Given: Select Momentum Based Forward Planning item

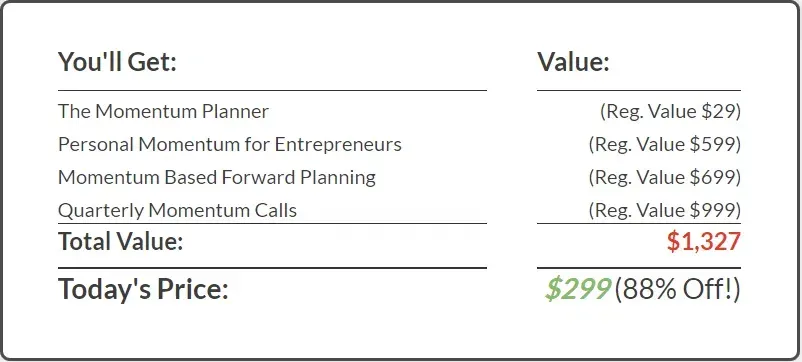Looking at the screenshot, I should [x=217, y=177].
